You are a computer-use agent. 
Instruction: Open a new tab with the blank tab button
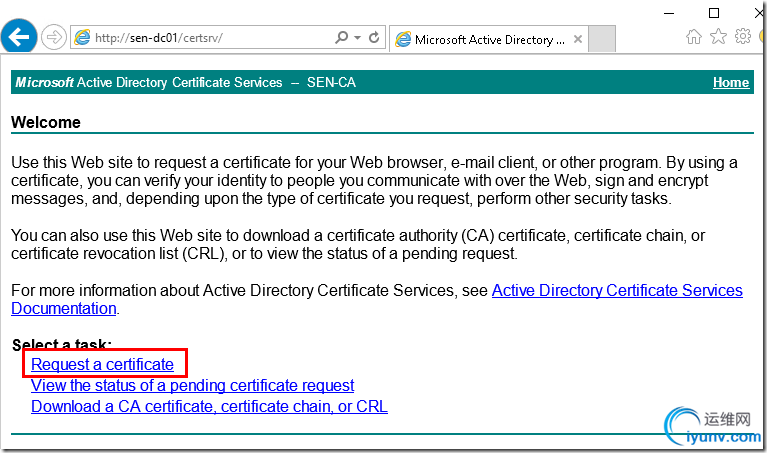(602, 39)
